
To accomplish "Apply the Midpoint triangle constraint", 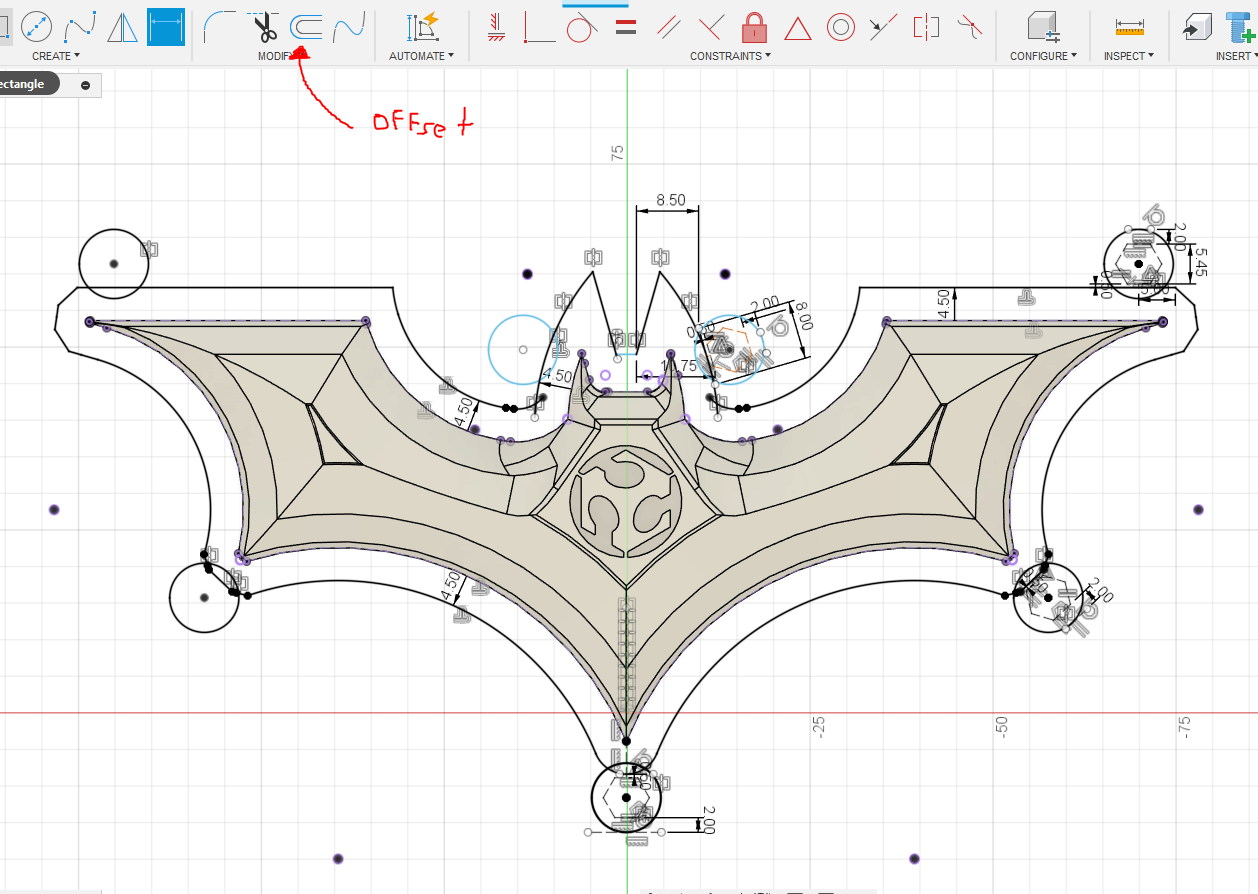I will pyautogui.click(x=797, y=27).
